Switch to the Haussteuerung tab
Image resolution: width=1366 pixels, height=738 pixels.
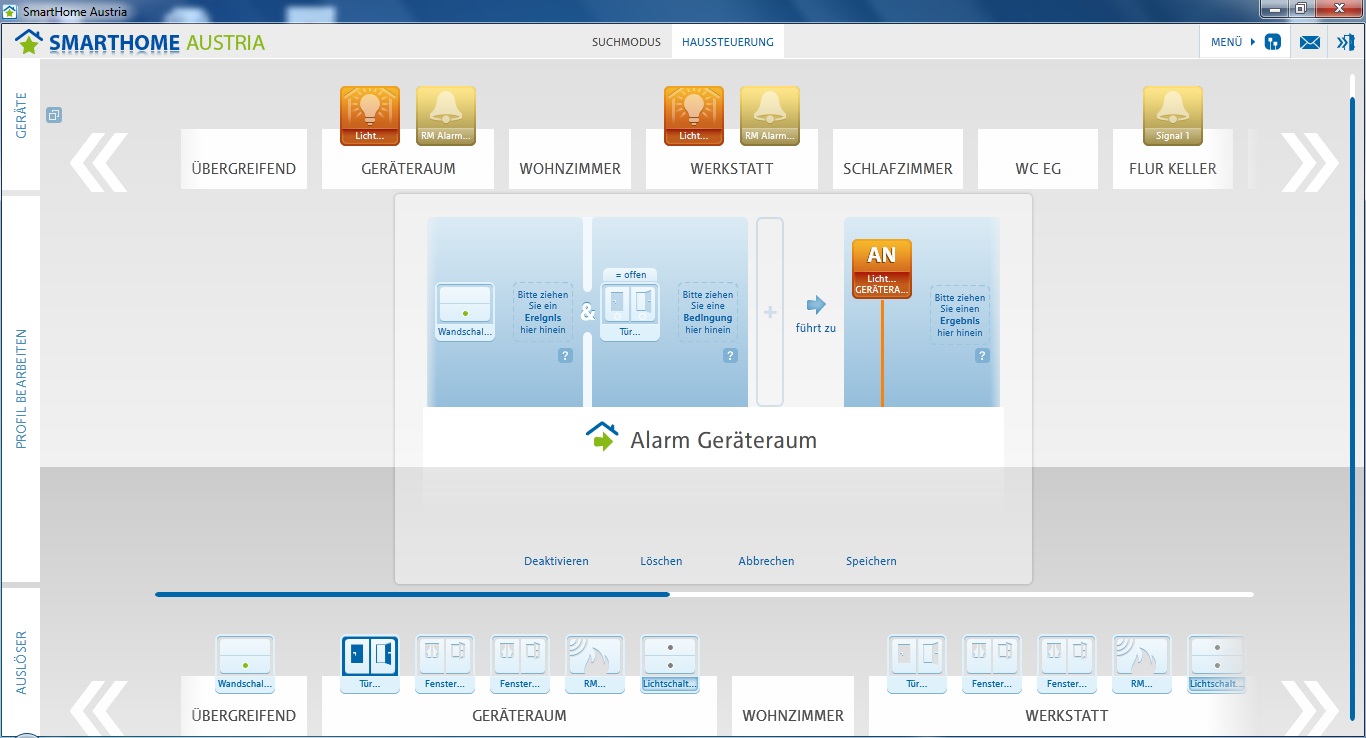[728, 42]
